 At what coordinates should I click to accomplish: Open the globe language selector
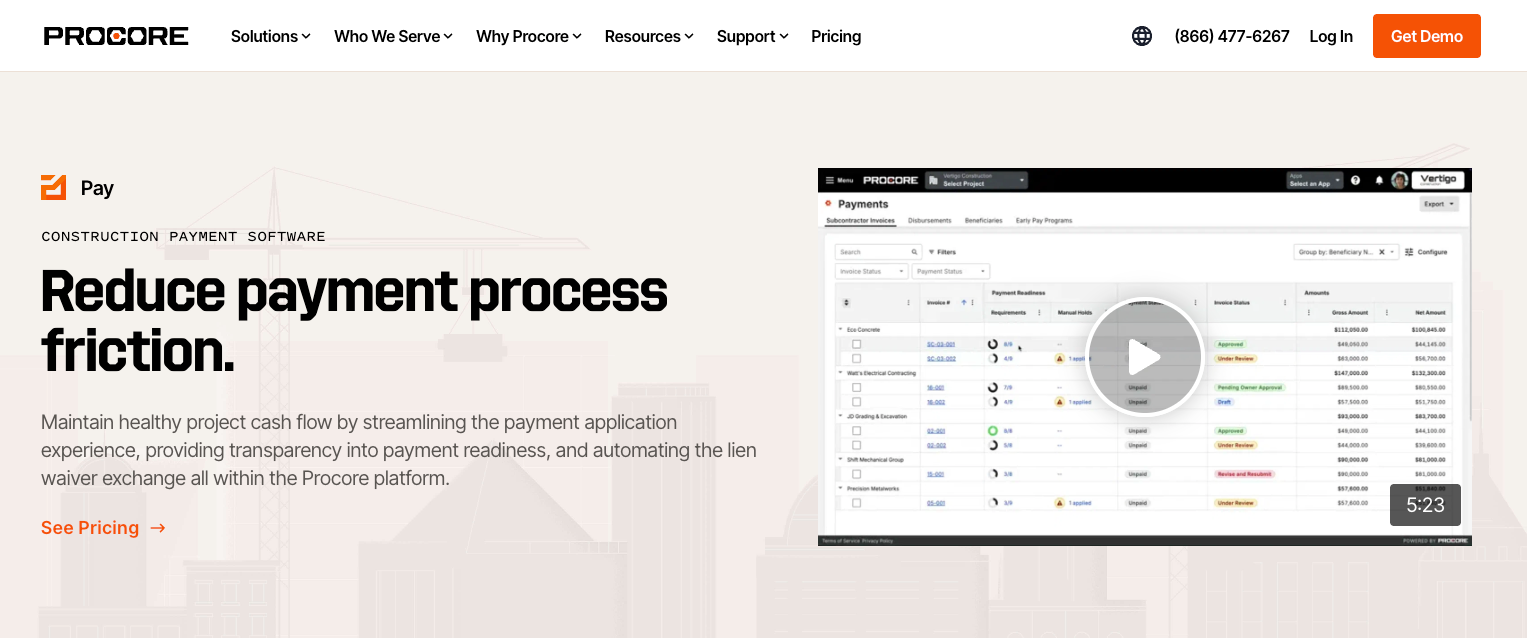click(1142, 36)
